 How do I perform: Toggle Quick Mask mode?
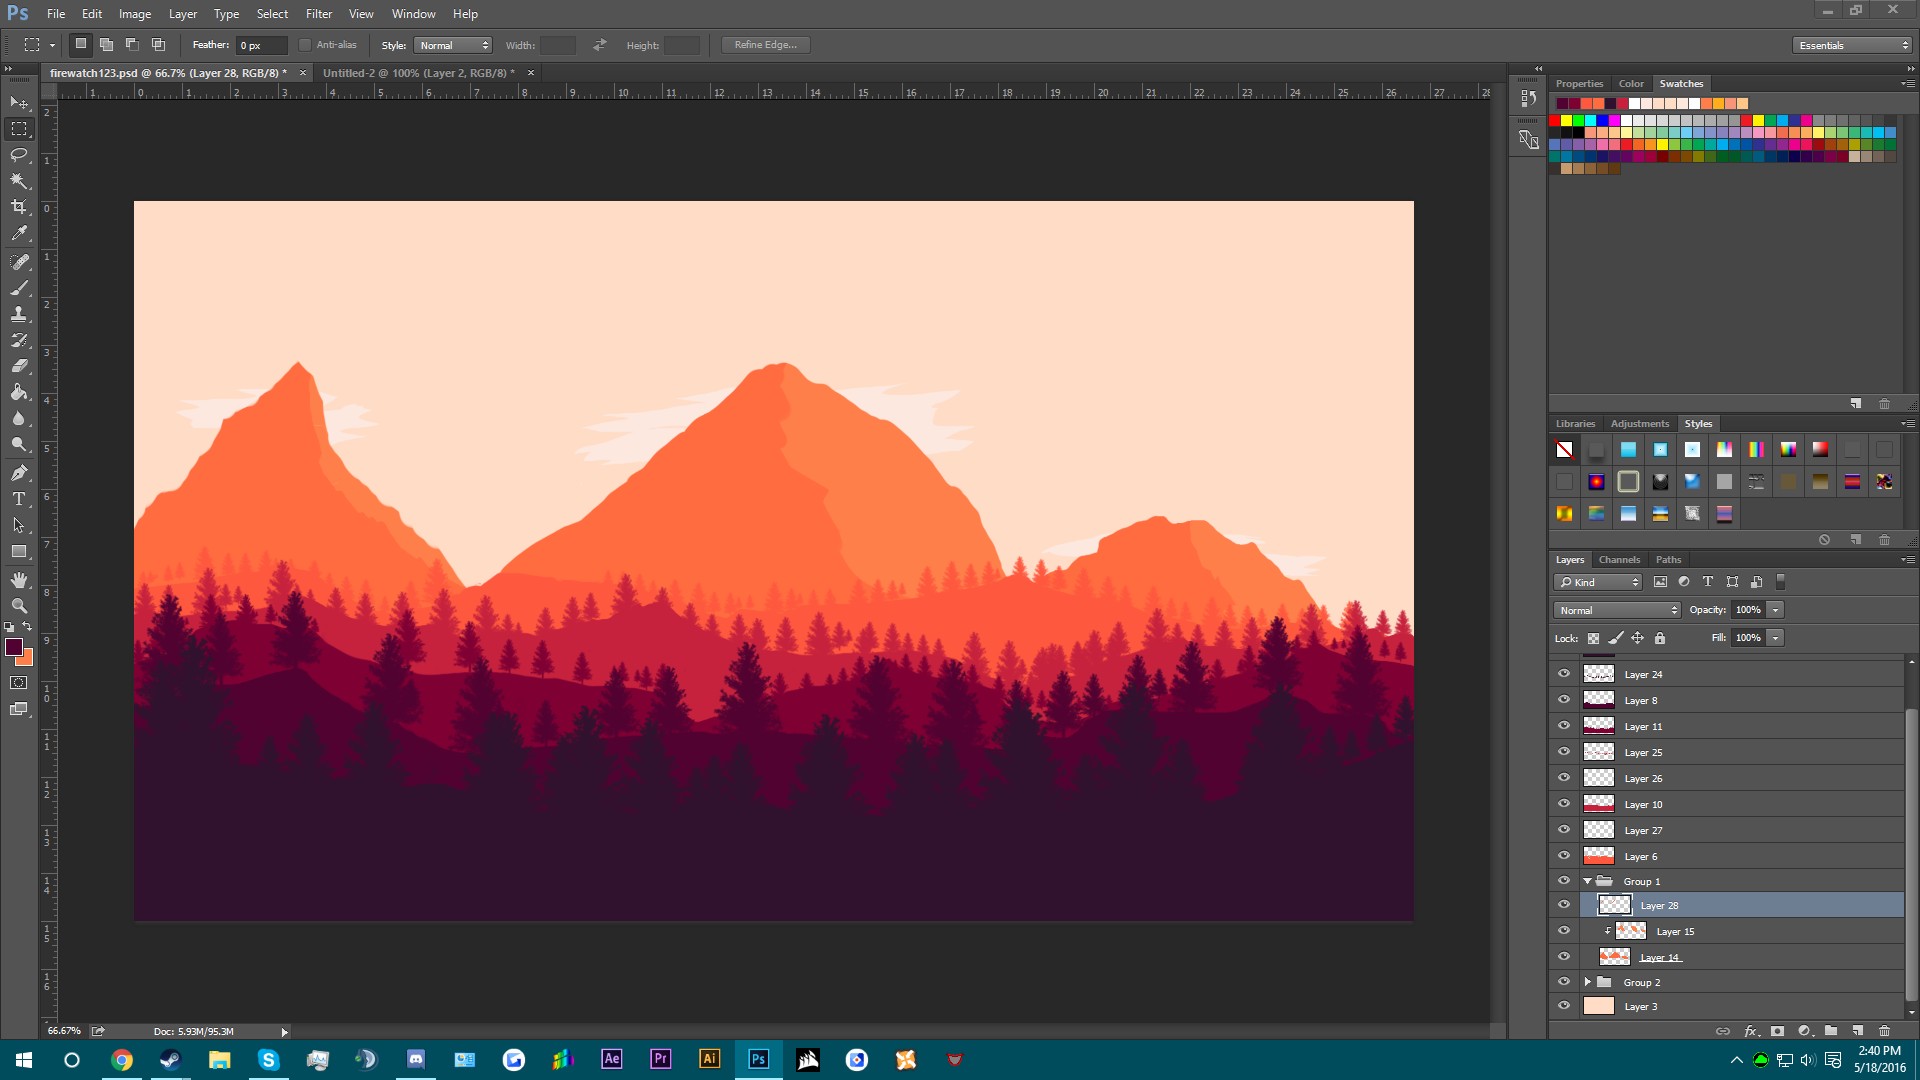(19, 683)
